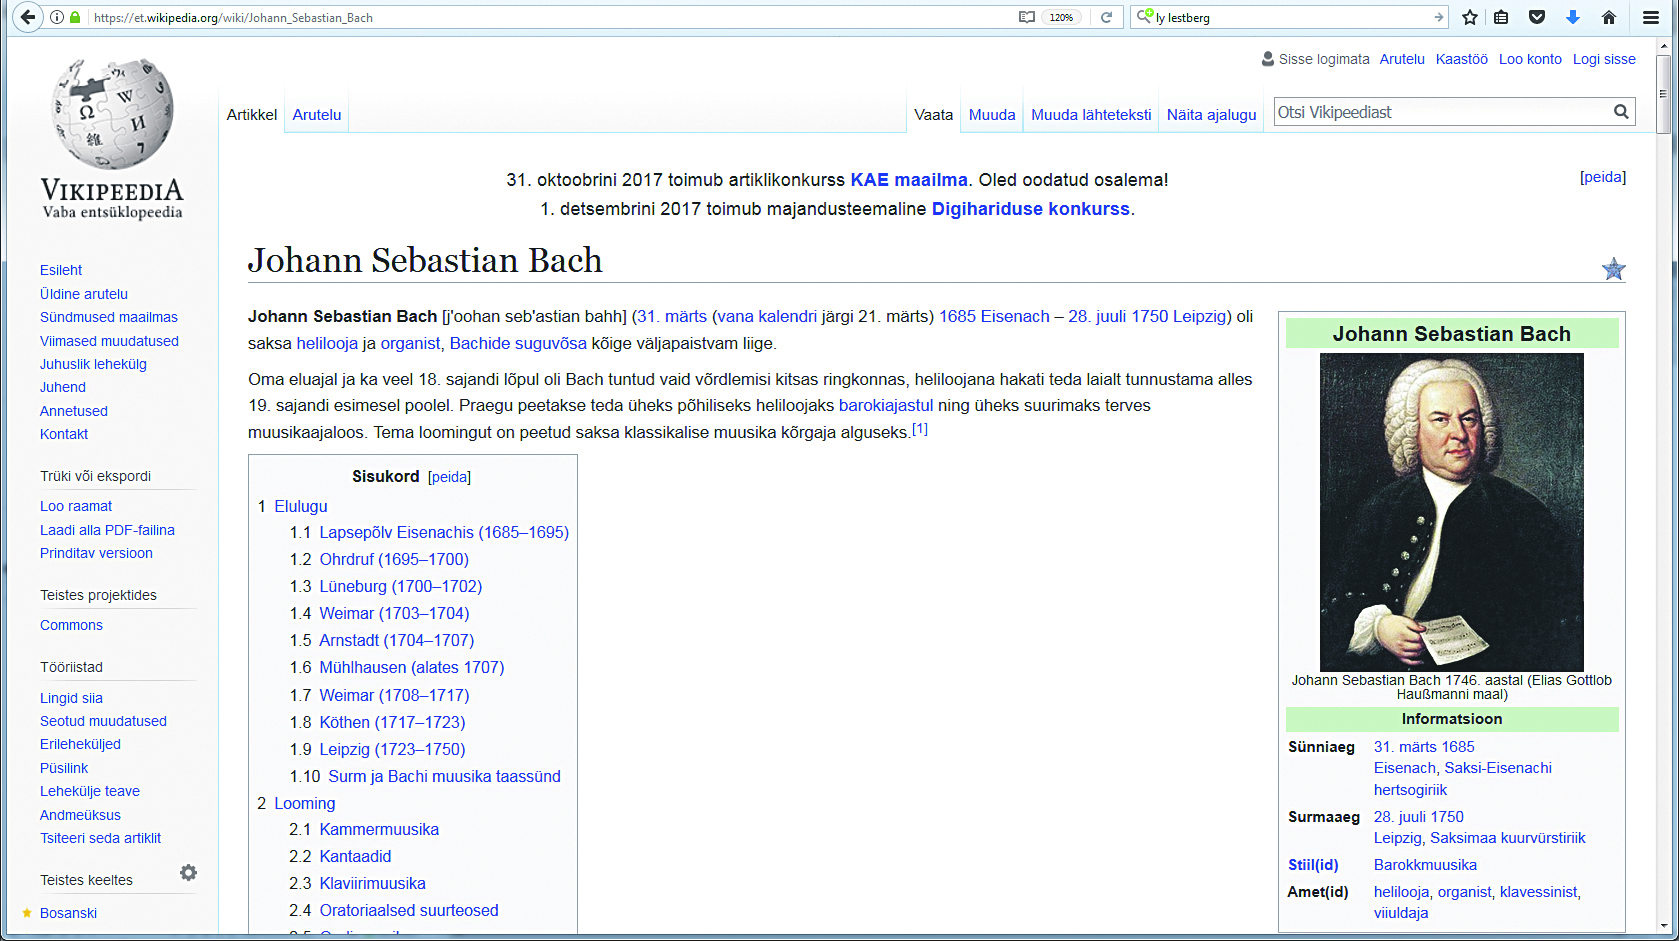The height and width of the screenshot is (941, 1679).
Task: Reload the page with the refresh icon
Action: pyautogui.click(x=1106, y=17)
